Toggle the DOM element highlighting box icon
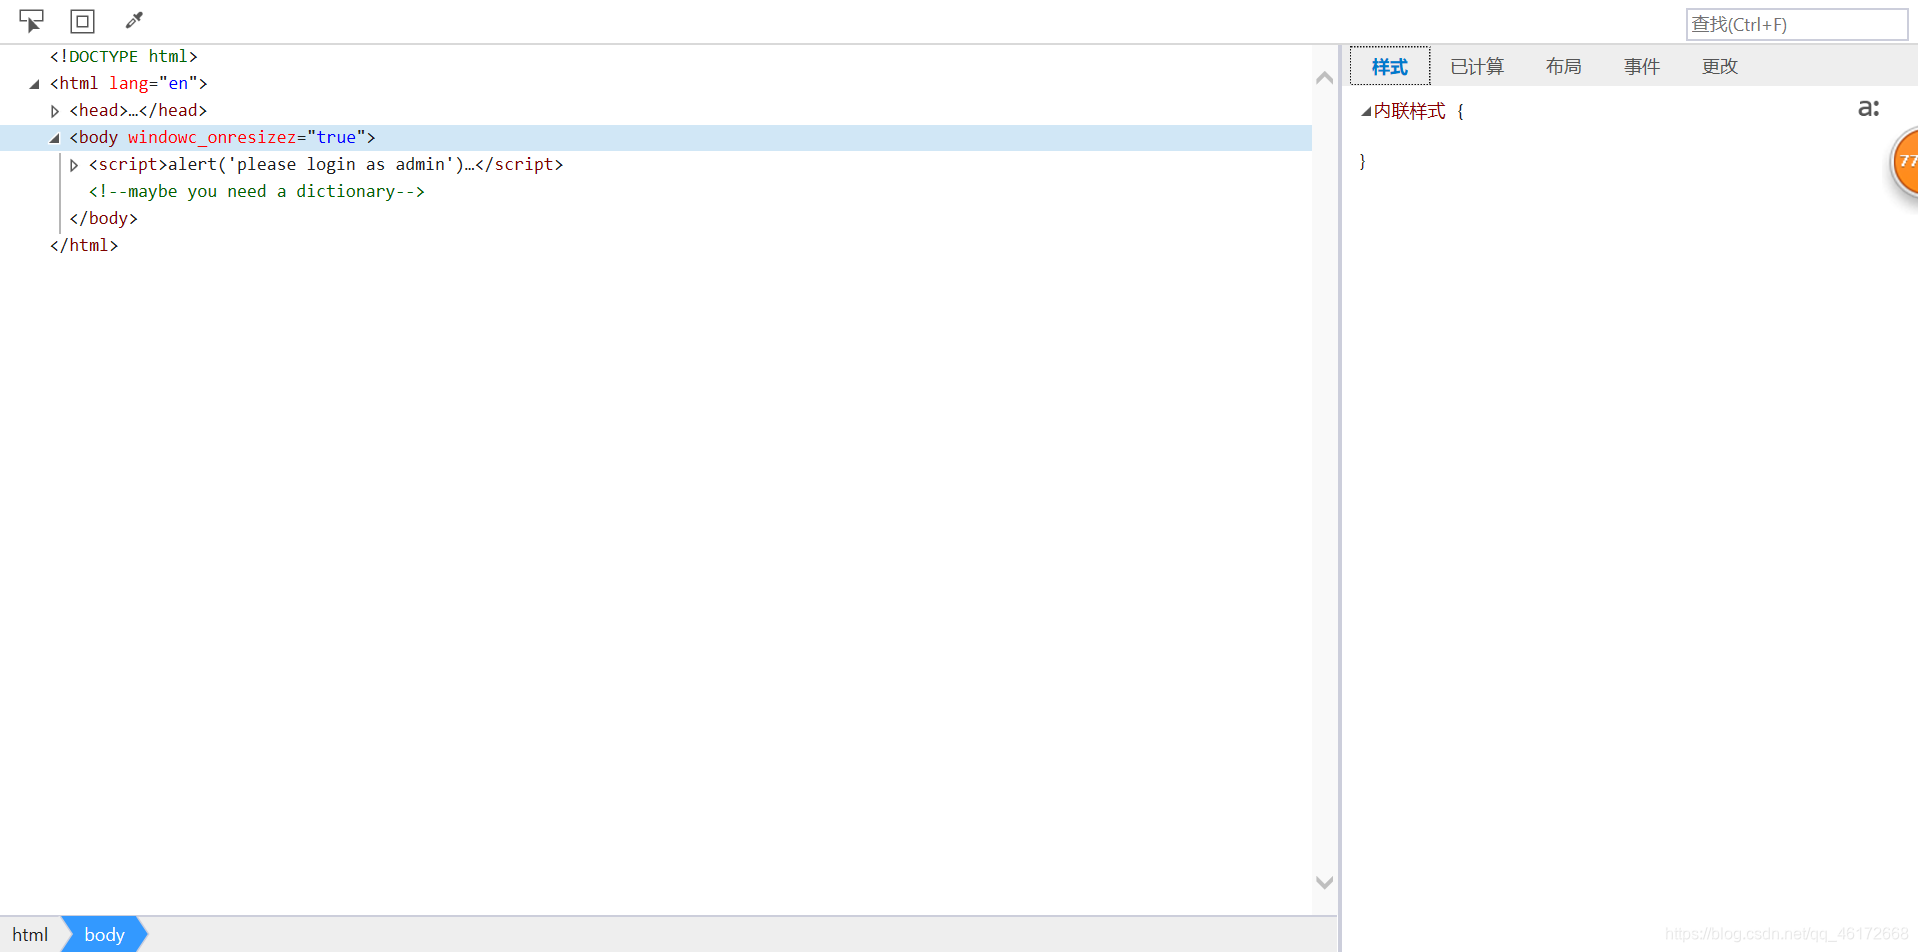Screen dimensions: 1918x952 (x=83, y=21)
